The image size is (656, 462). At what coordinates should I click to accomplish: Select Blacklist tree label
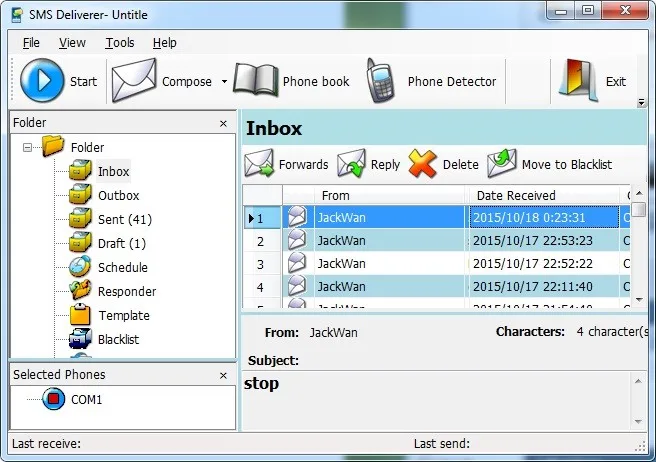[118, 339]
